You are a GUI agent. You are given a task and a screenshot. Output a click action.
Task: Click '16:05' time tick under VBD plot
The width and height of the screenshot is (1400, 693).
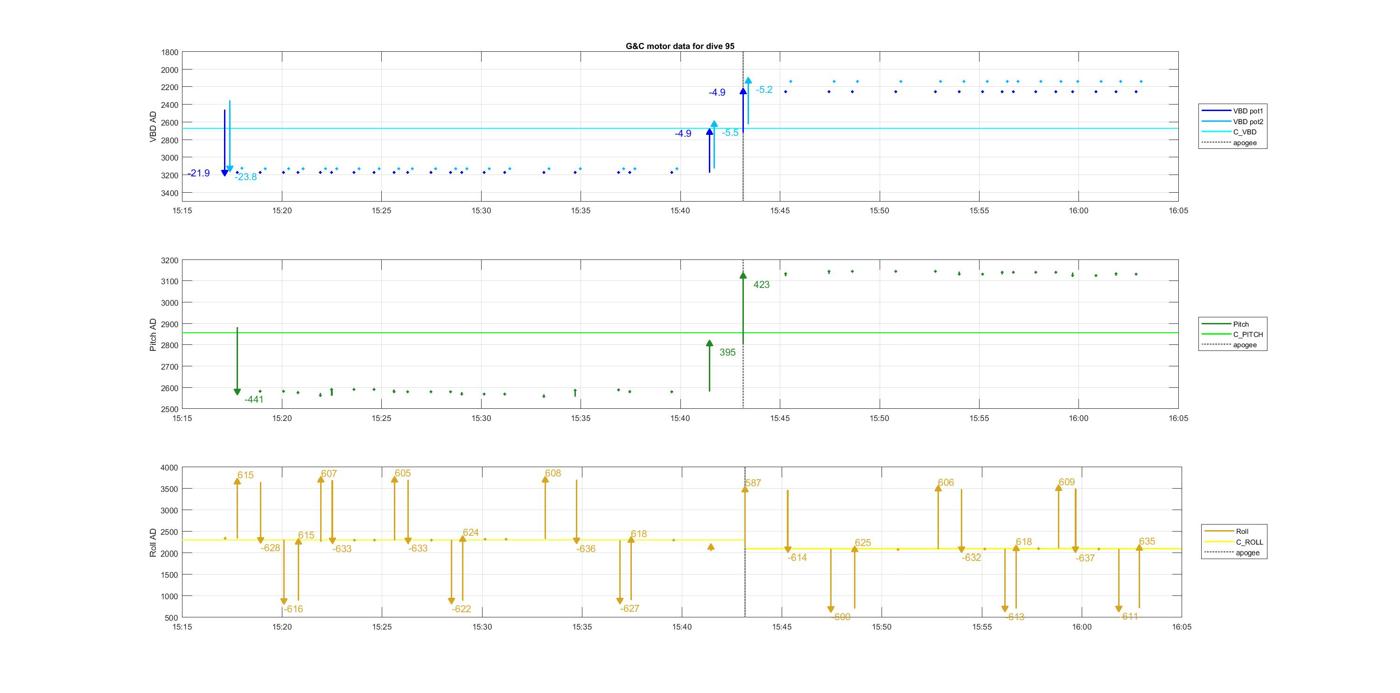[x=1178, y=211]
